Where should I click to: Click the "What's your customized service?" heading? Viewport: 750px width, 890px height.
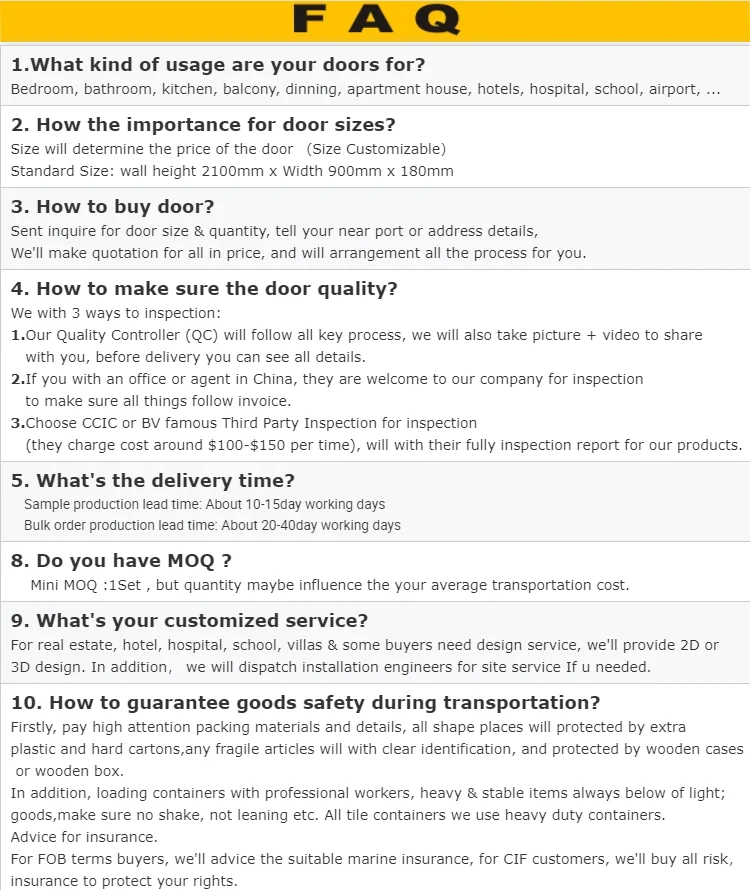190,621
